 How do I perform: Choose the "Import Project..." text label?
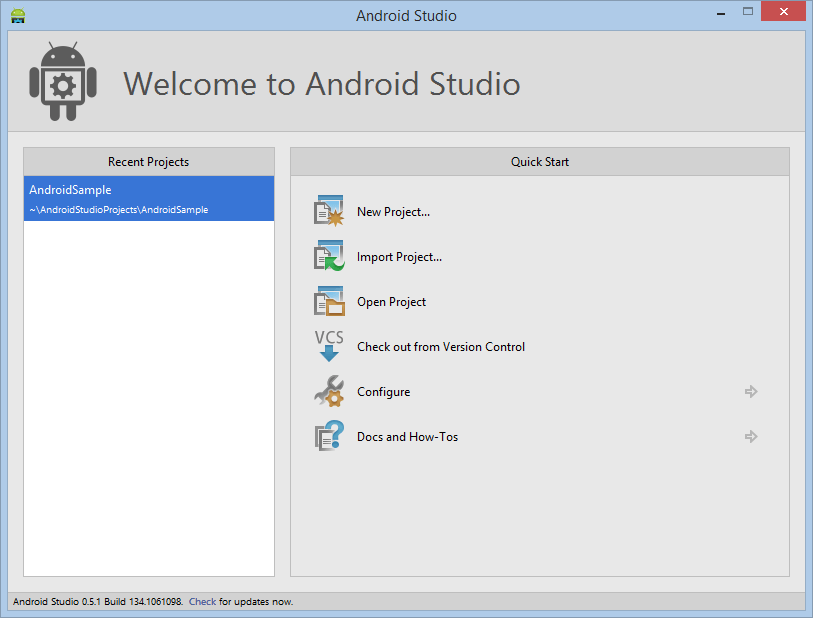tap(399, 257)
